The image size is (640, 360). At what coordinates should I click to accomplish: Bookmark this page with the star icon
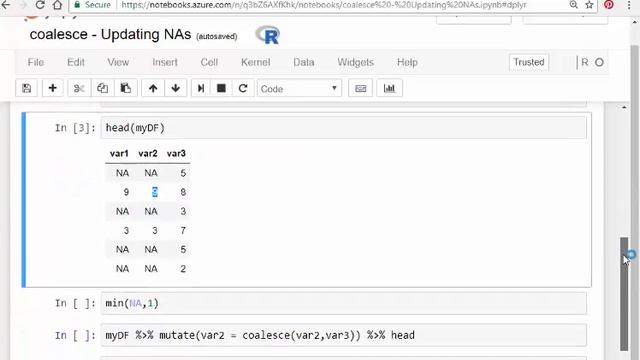589,5
